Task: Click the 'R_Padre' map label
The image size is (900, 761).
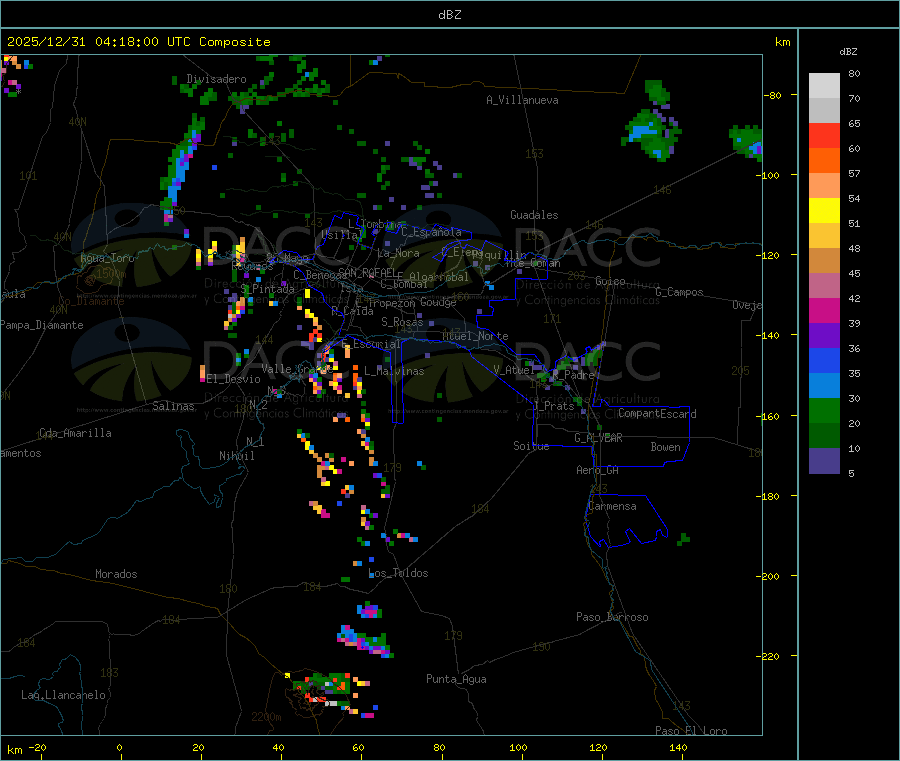Action: (573, 375)
